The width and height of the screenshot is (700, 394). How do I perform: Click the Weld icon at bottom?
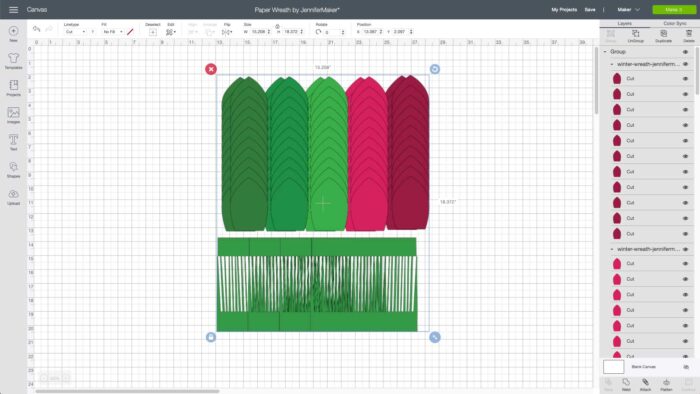tap(626, 385)
